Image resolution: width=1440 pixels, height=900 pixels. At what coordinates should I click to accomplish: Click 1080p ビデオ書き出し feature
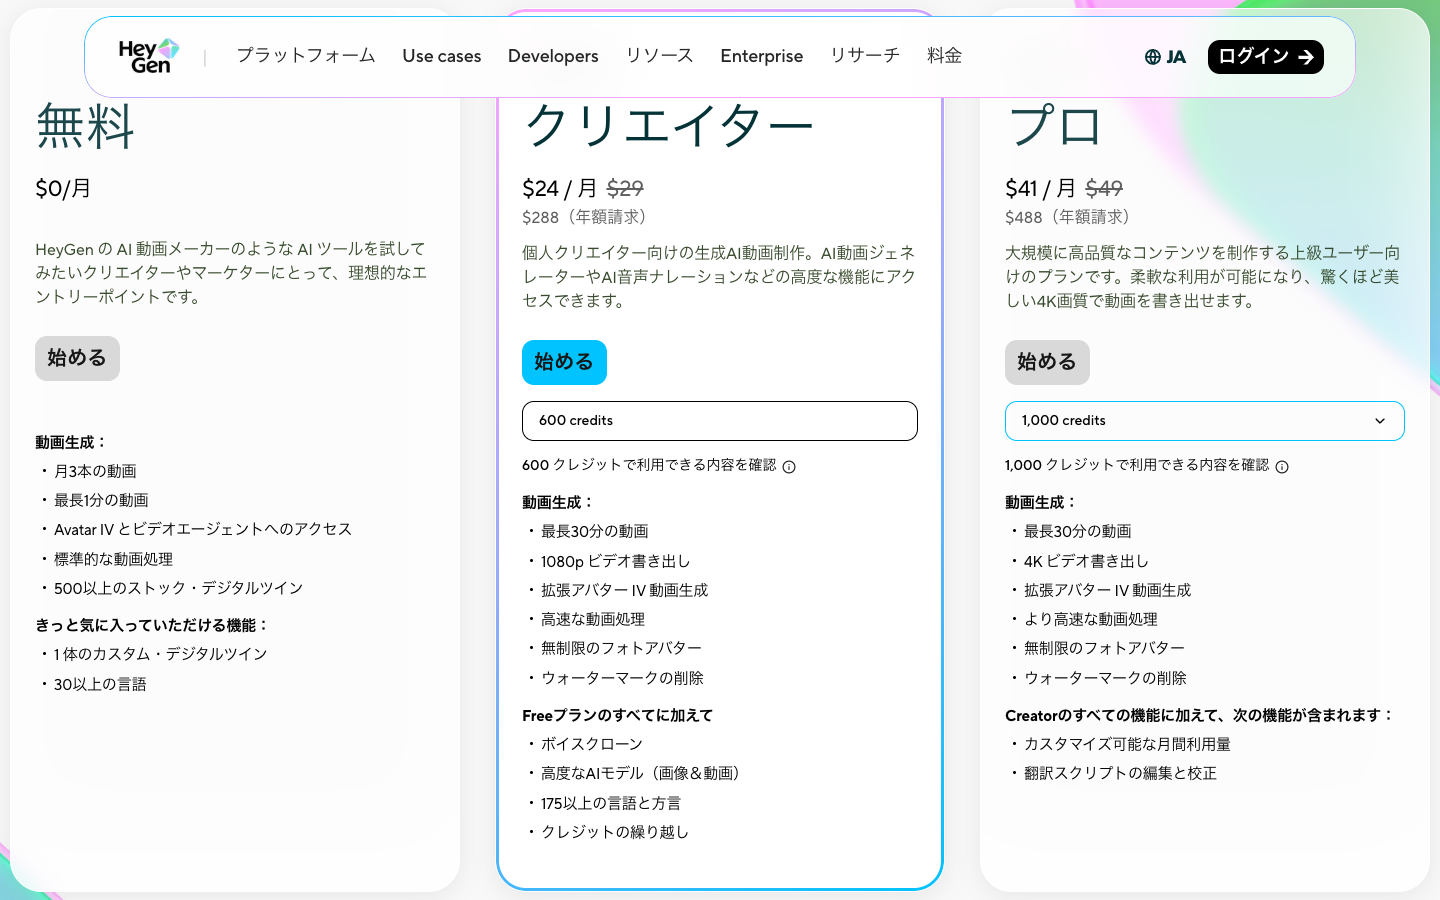click(x=616, y=561)
